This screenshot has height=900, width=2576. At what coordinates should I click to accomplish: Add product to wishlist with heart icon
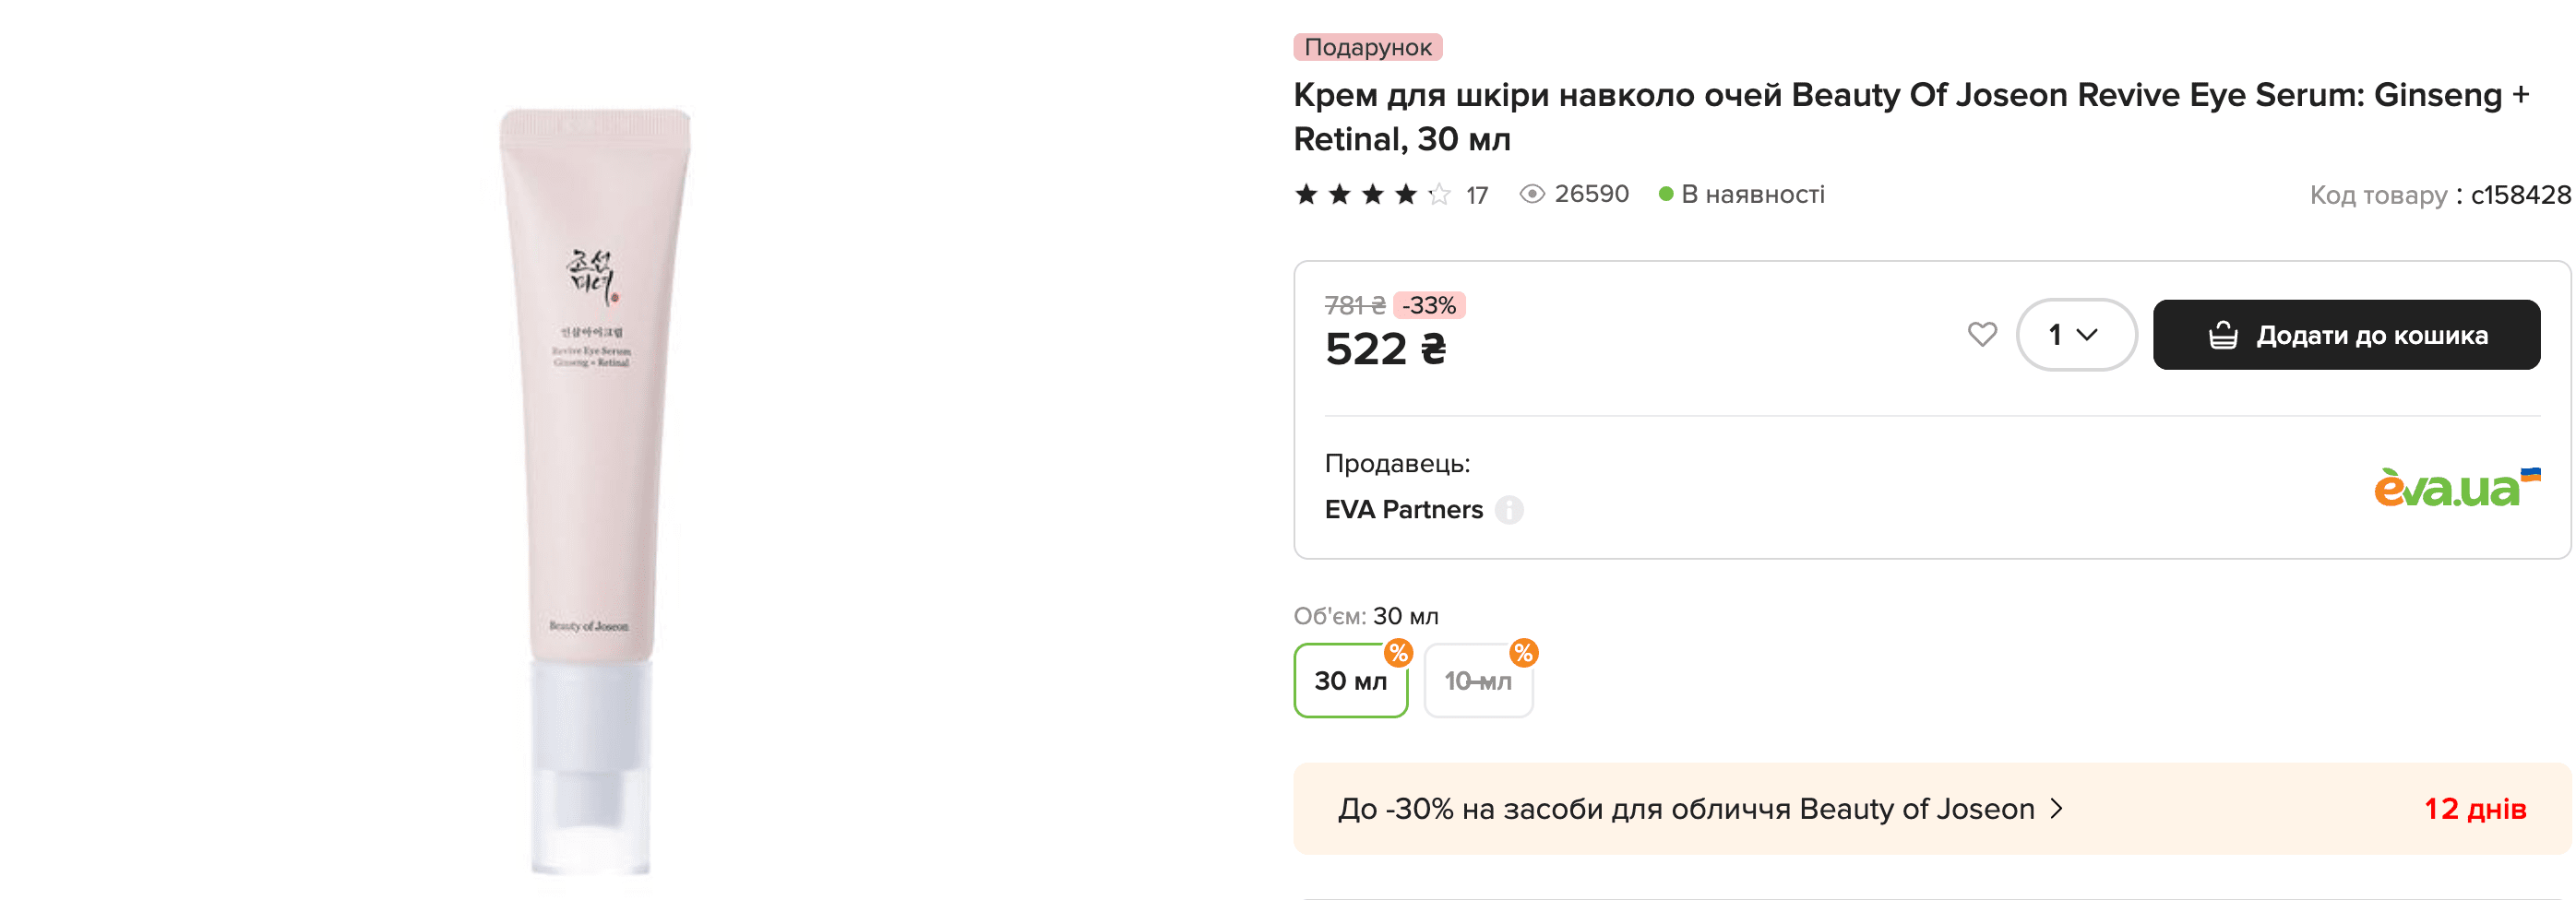(x=1981, y=334)
